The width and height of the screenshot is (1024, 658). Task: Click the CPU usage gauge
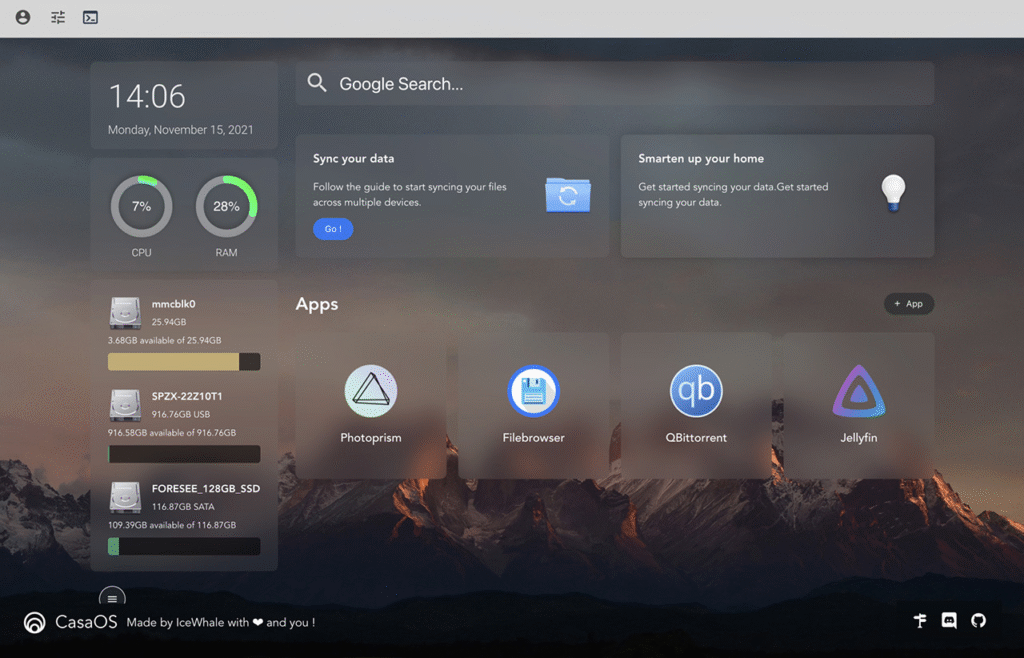141,207
